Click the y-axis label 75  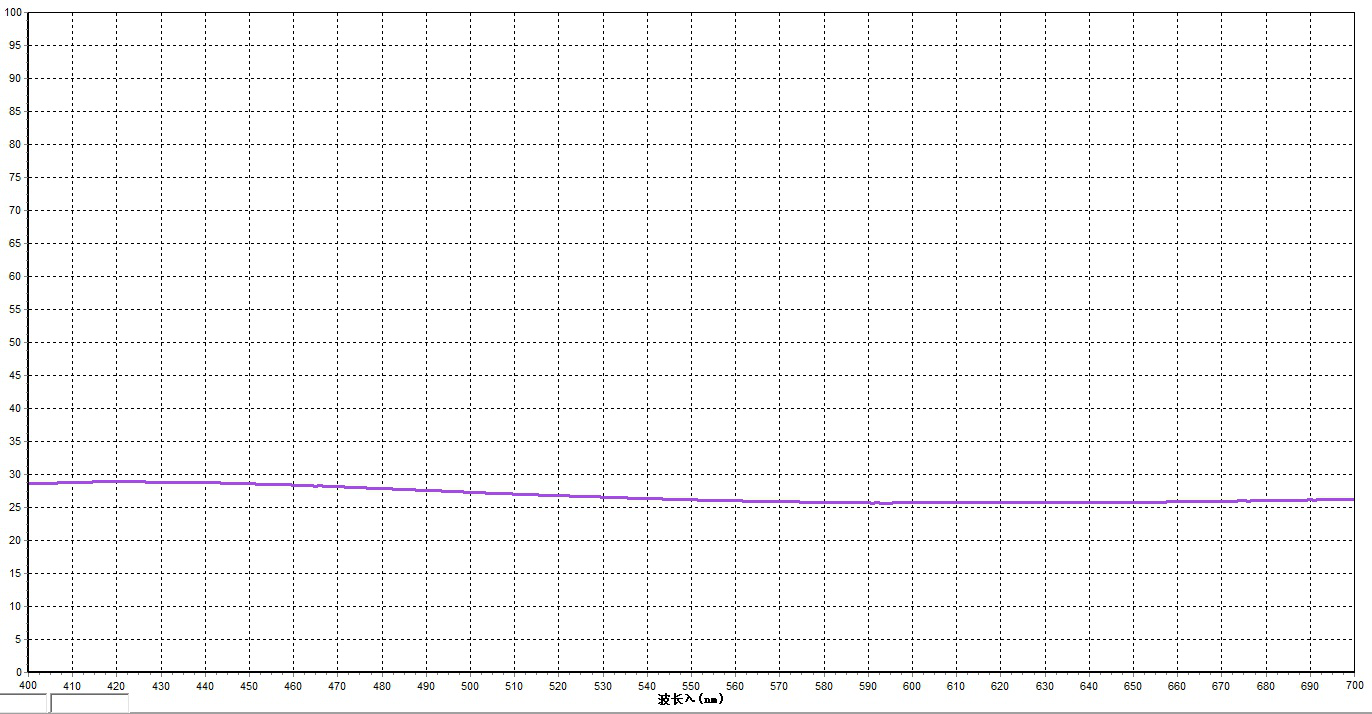(16, 177)
